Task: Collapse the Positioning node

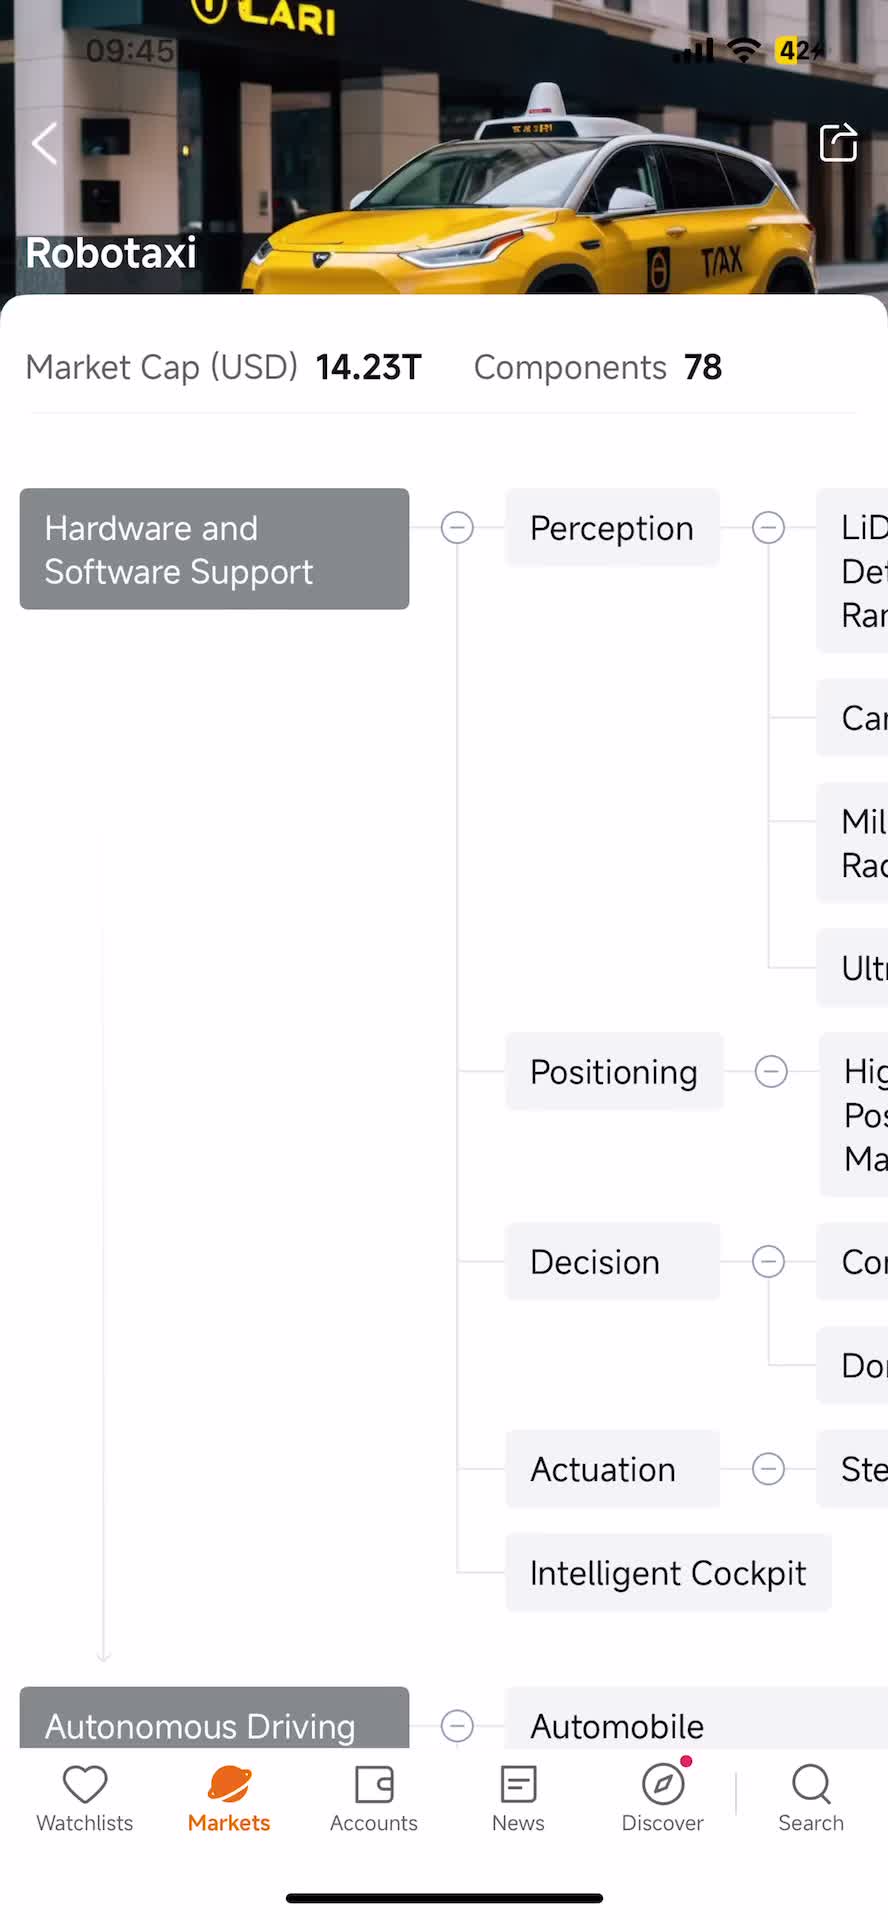Action: coord(771,1071)
